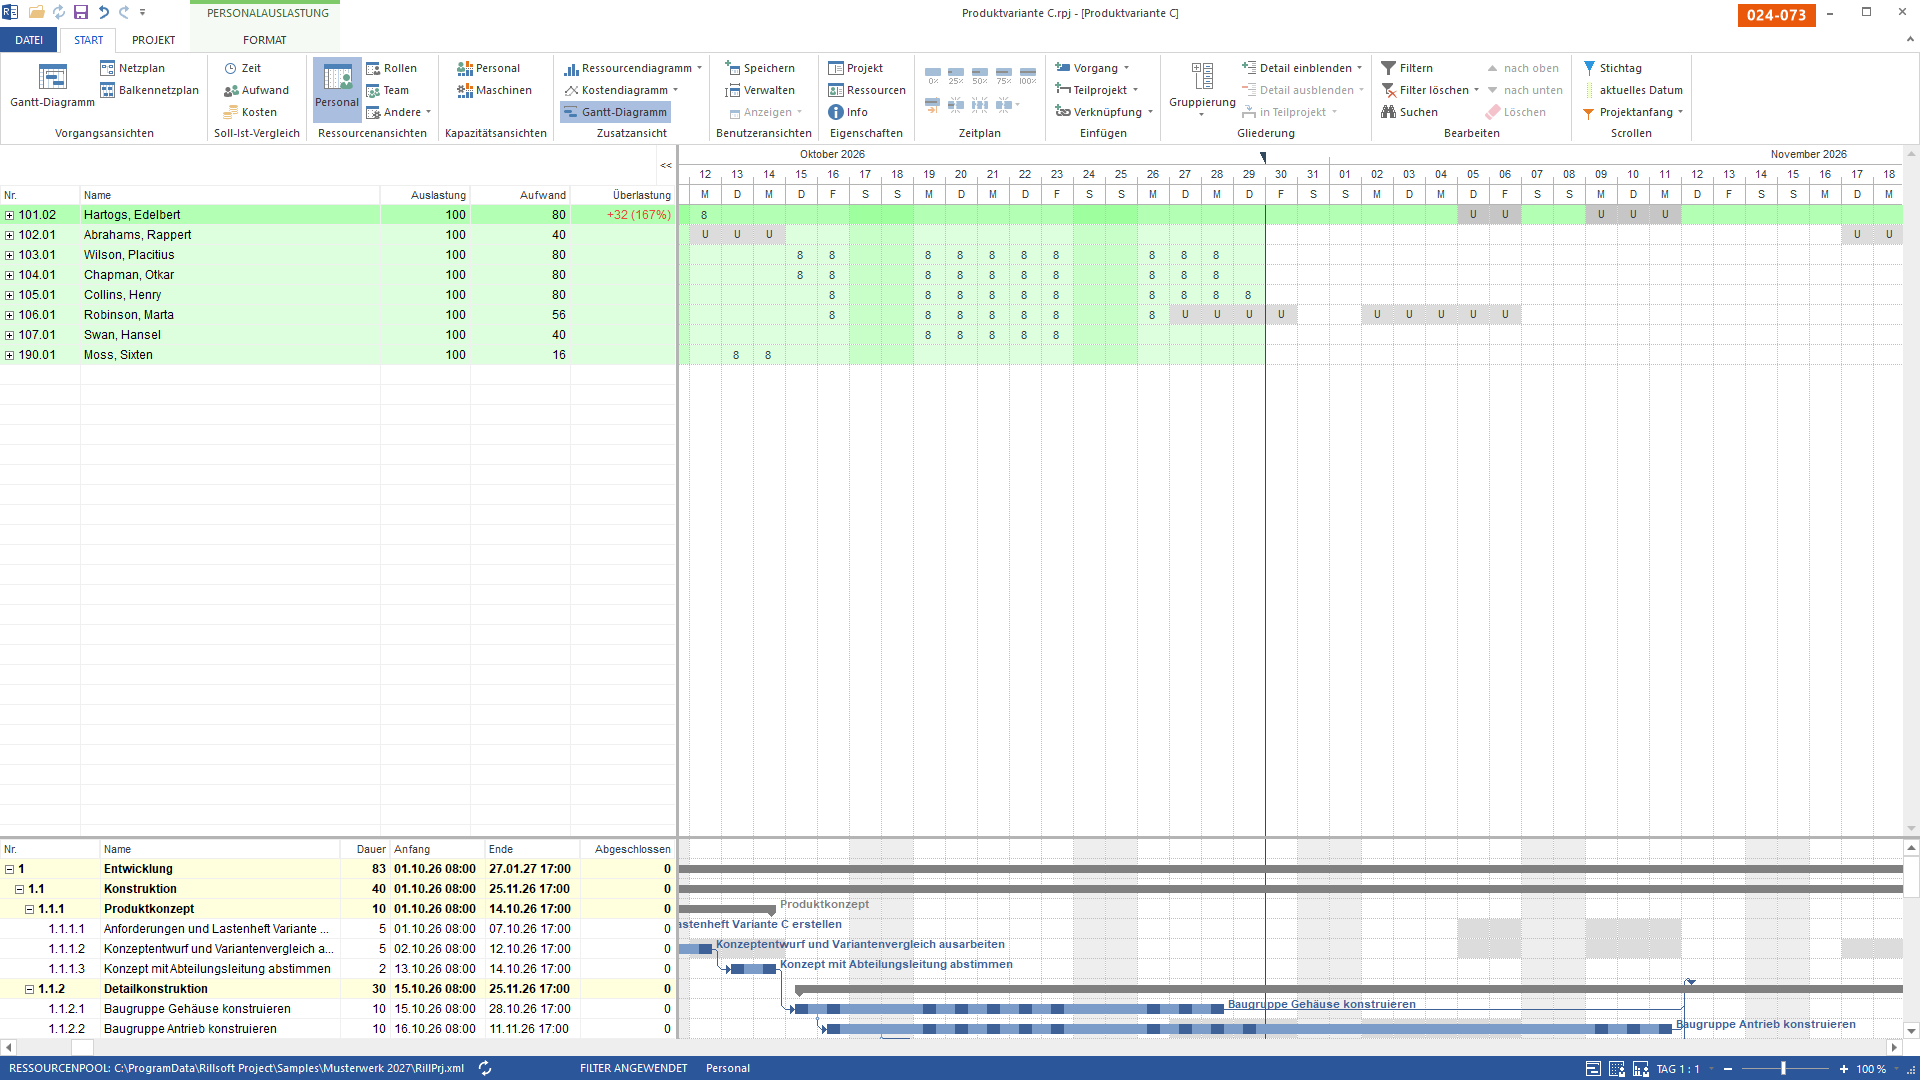Viewport: 1920px width, 1080px height.
Task: Click aktuelles Datum scroll button
Action: (x=1632, y=90)
